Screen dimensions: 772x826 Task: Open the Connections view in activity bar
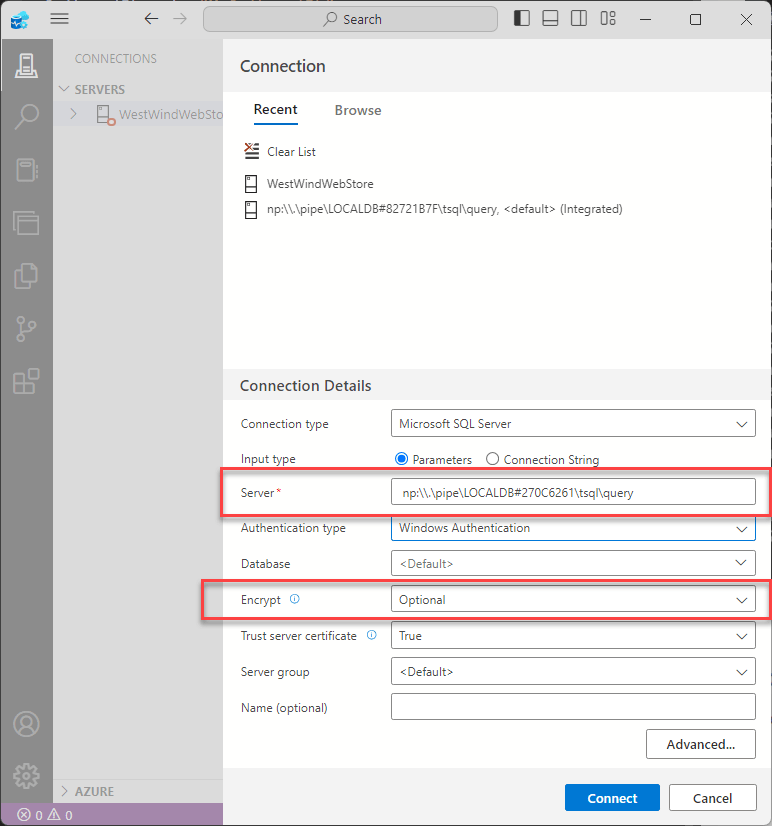[26, 65]
